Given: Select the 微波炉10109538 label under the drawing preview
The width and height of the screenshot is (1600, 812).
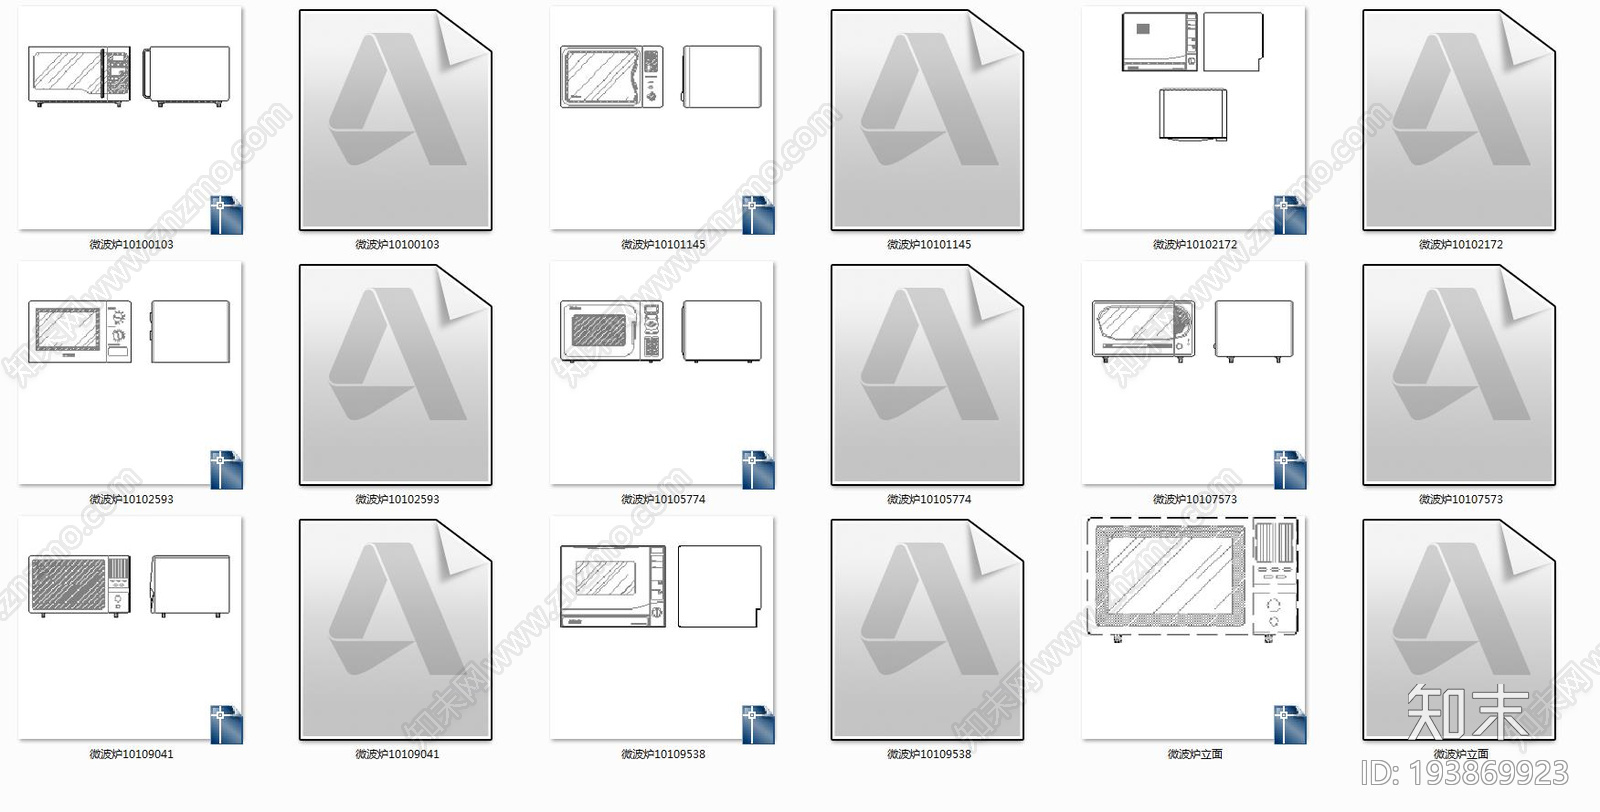Looking at the screenshot, I should tap(663, 754).
